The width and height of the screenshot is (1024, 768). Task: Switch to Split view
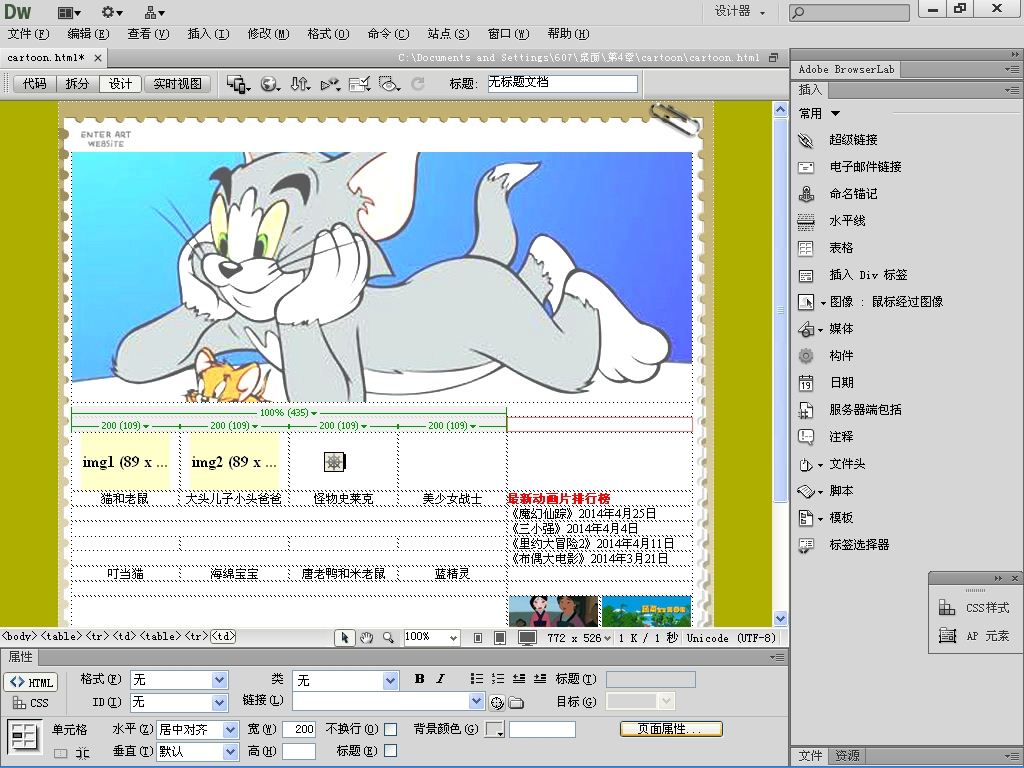click(x=77, y=84)
